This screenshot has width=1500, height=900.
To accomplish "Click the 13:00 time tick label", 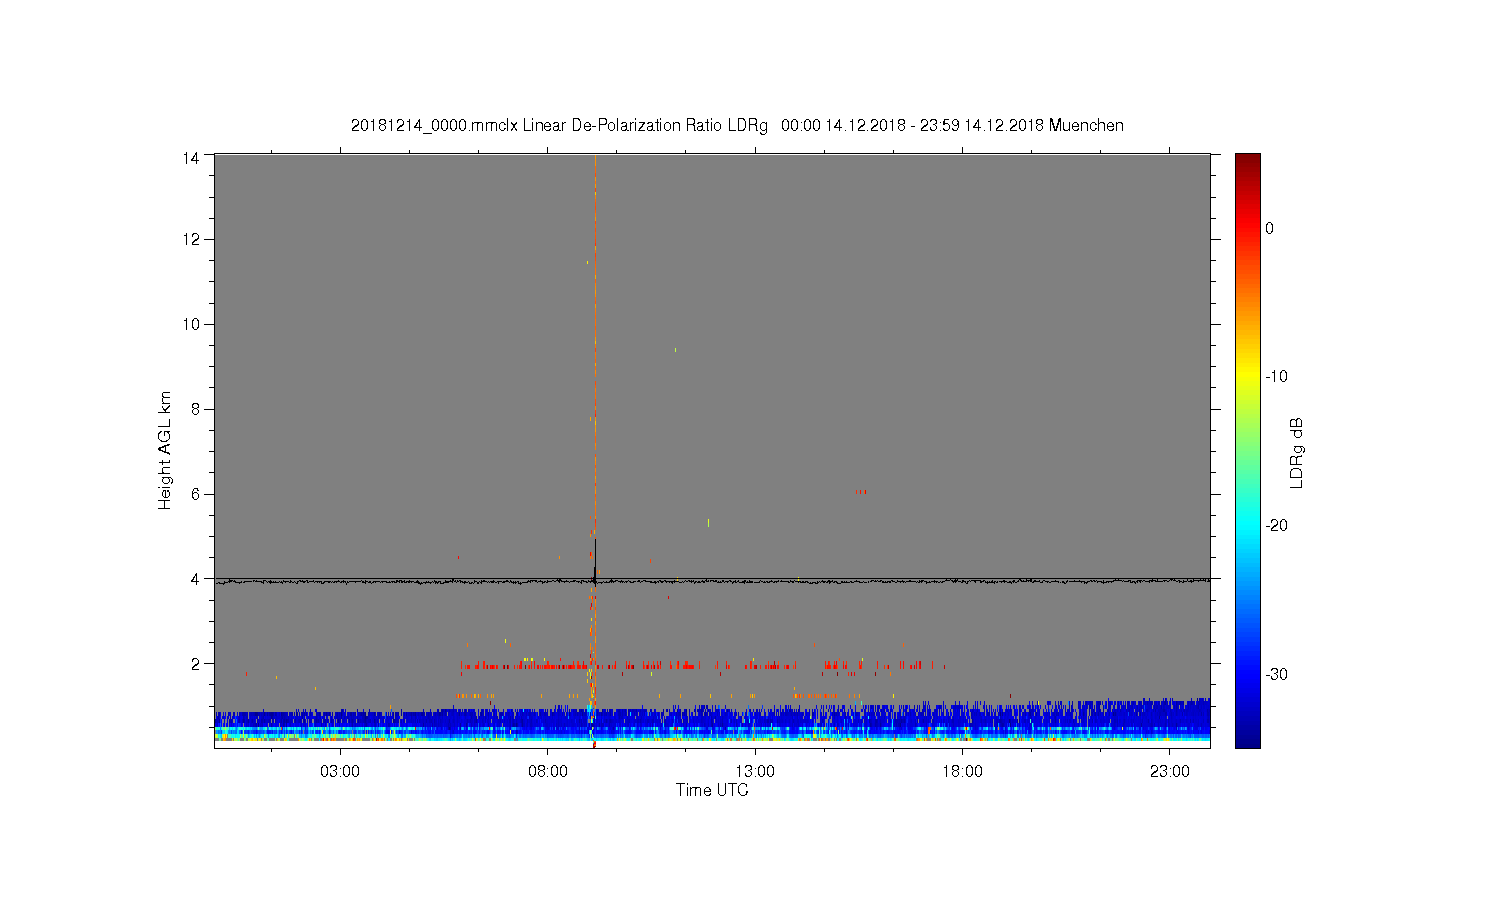I will 755,772.
